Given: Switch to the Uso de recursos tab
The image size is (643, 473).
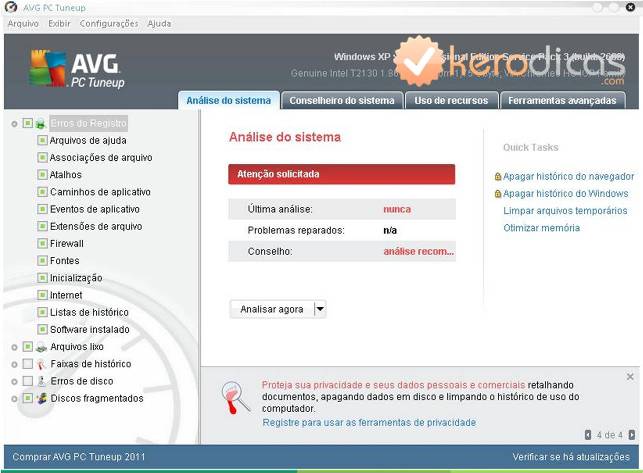Looking at the screenshot, I should tap(451, 101).
